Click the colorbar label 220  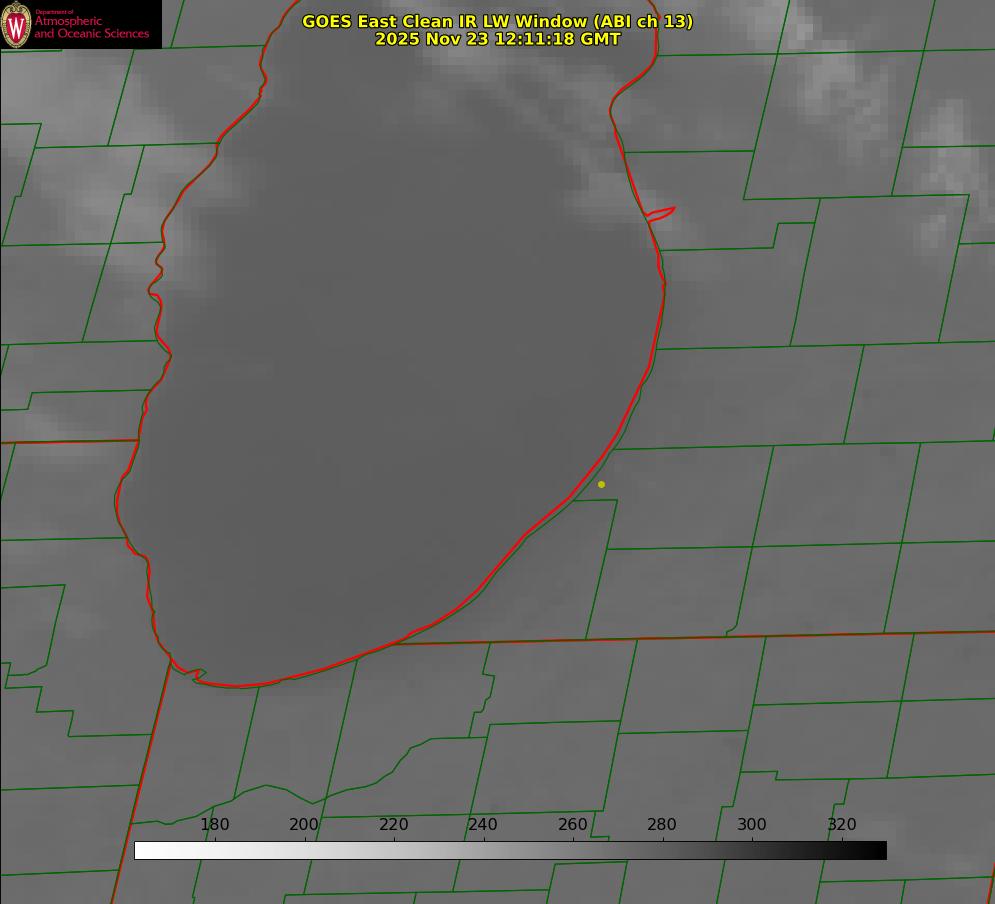pos(393,824)
